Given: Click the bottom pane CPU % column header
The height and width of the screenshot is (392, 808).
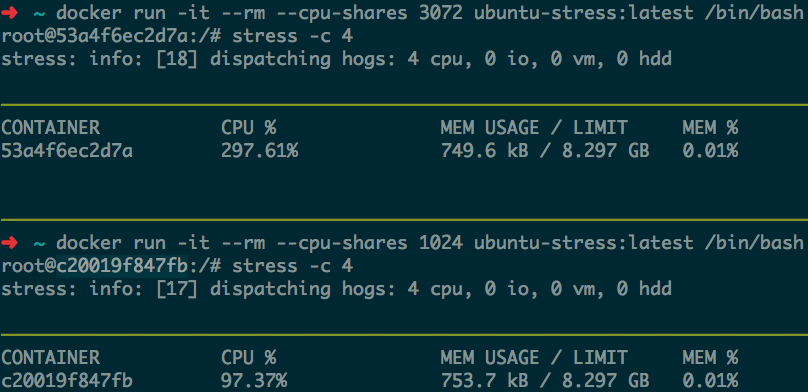Looking at the screenshot, I should [x=249, y=357].
